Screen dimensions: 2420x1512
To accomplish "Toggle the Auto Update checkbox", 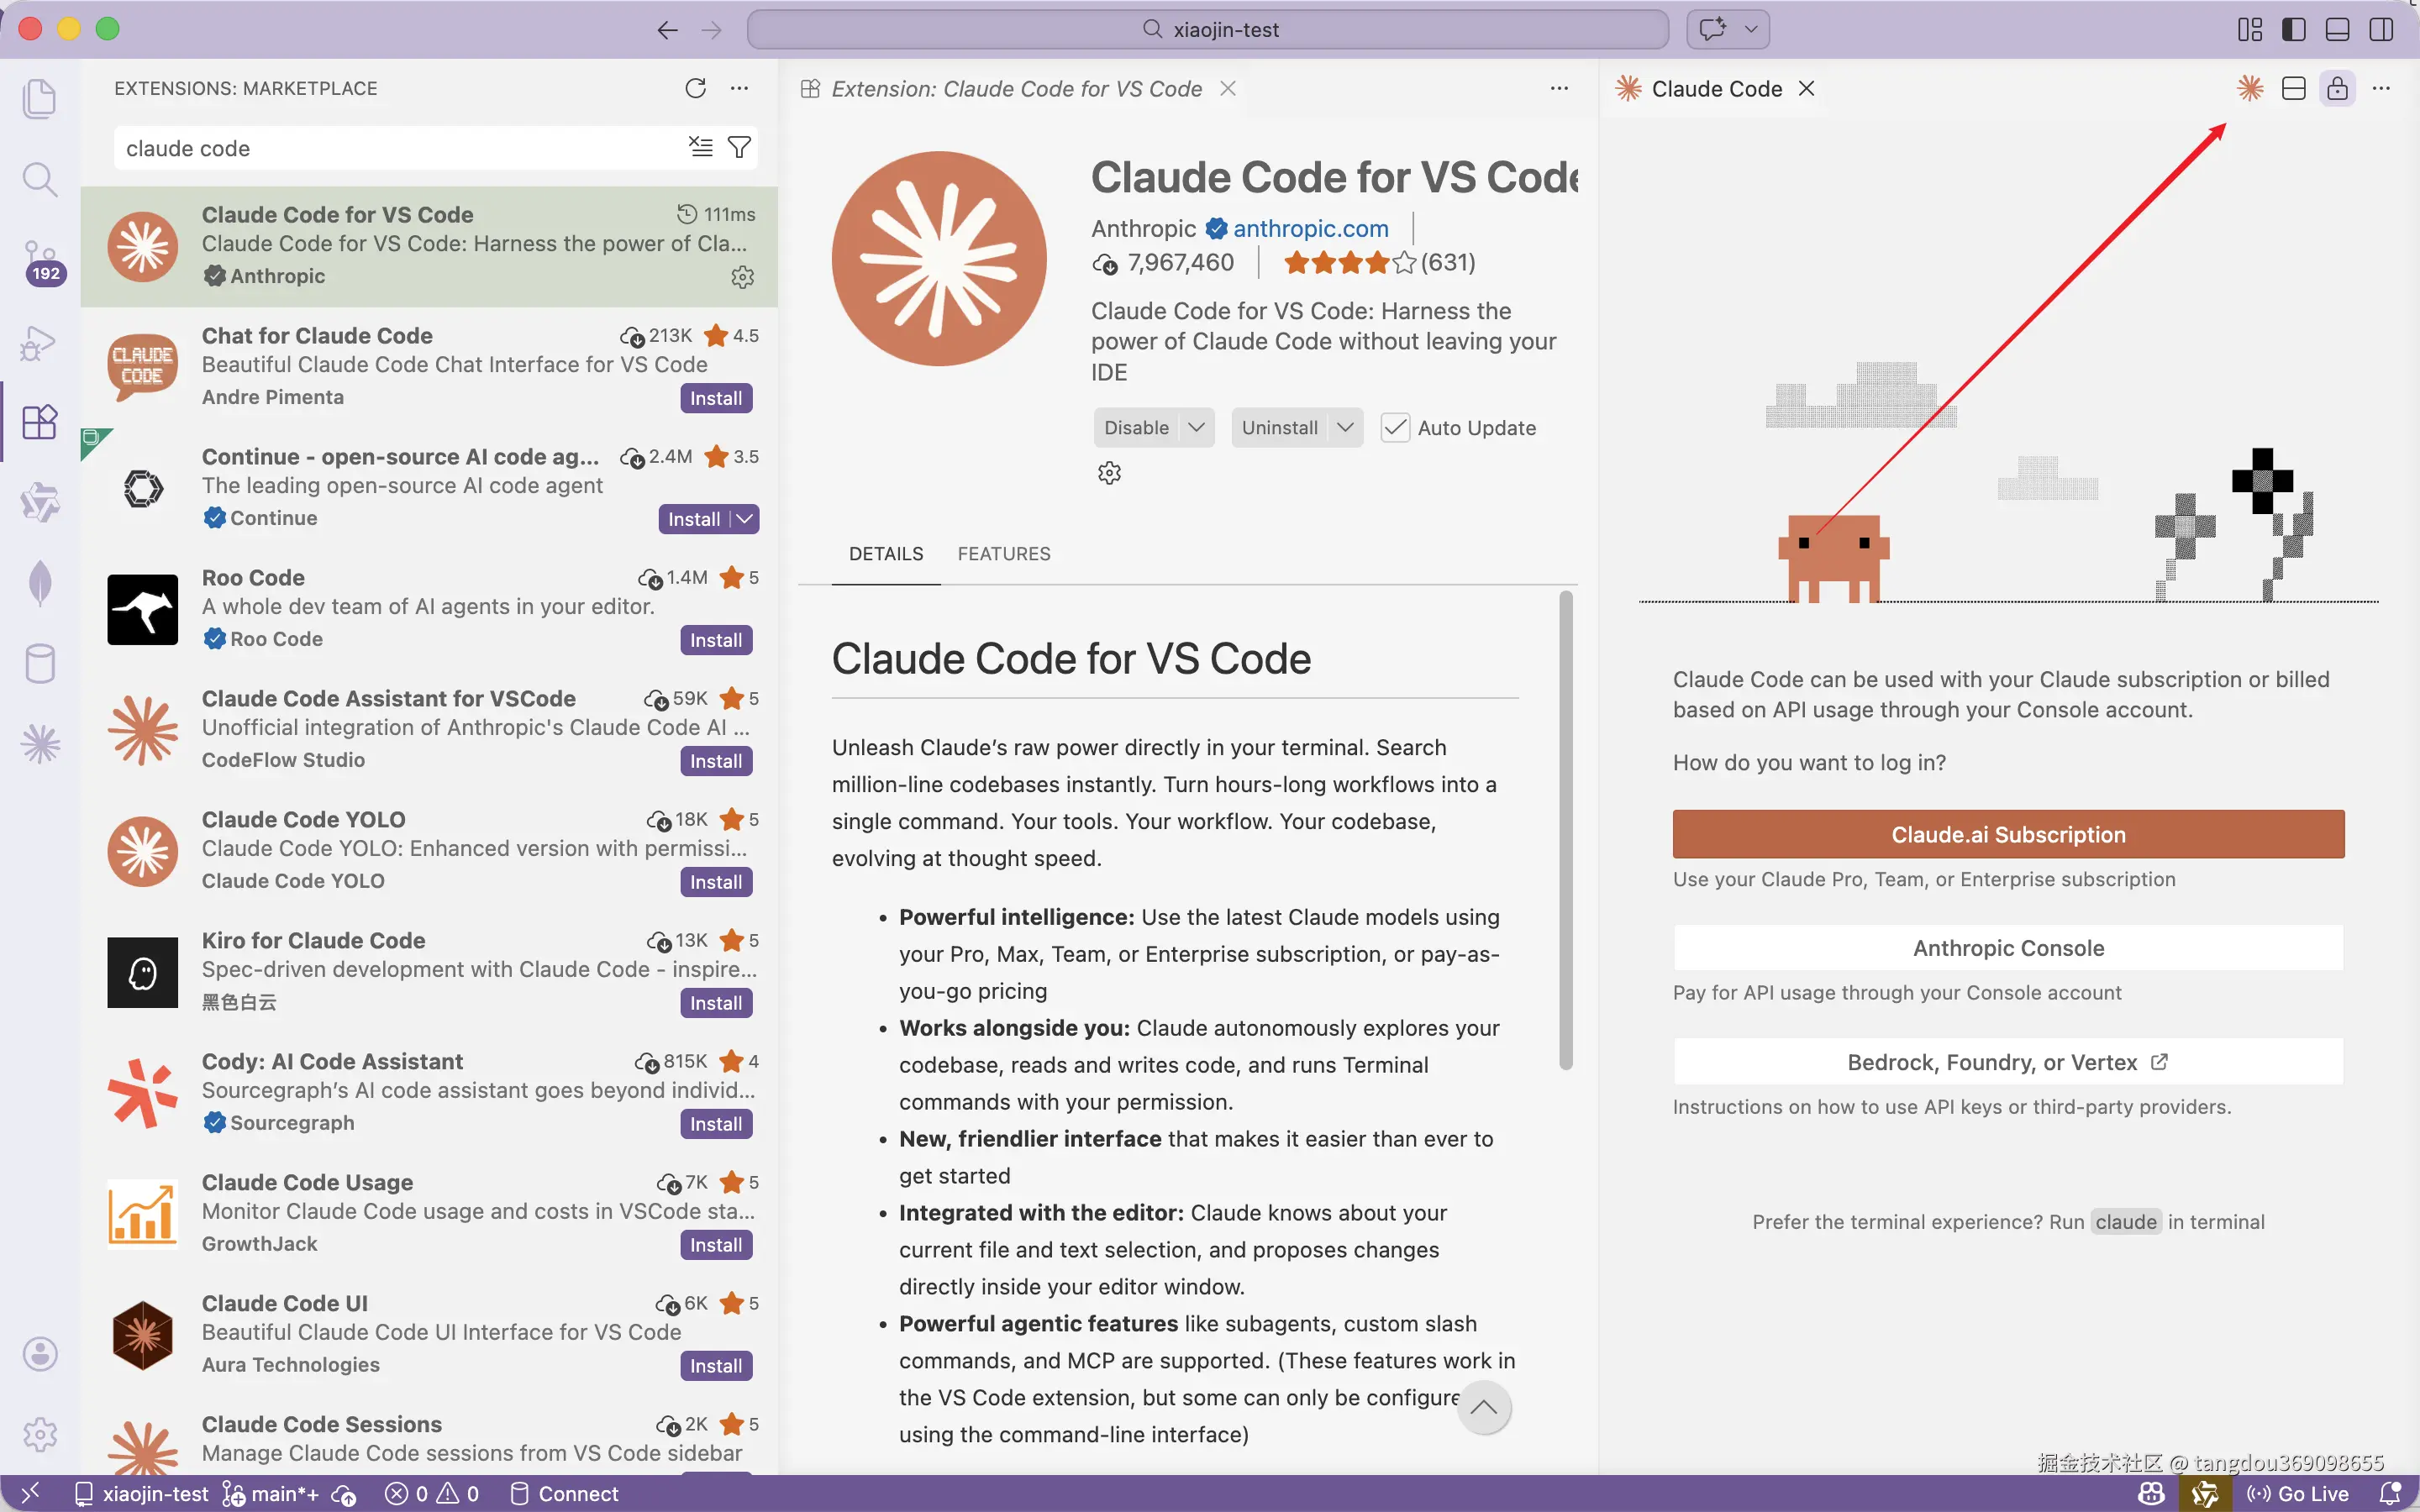I will click(x=1395, y=428).
